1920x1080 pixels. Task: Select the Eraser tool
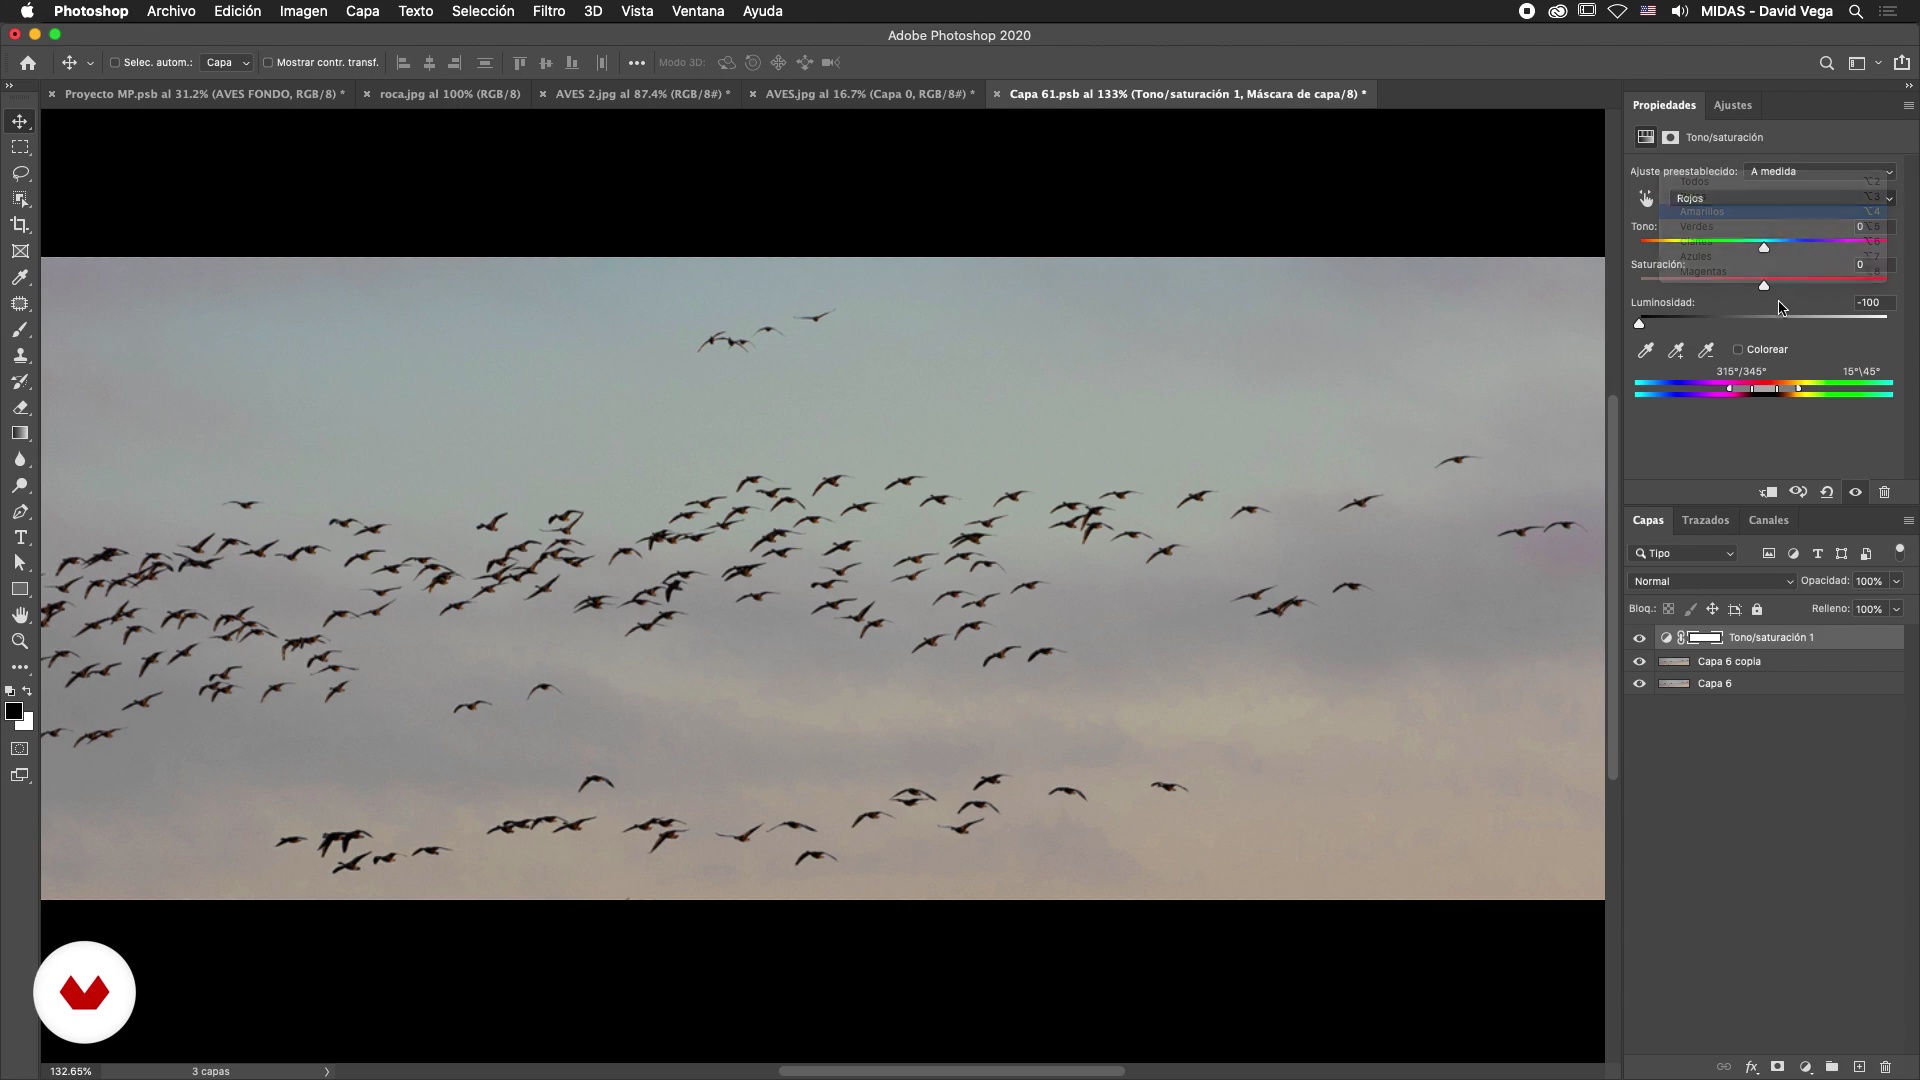click(x=20, y=408)
